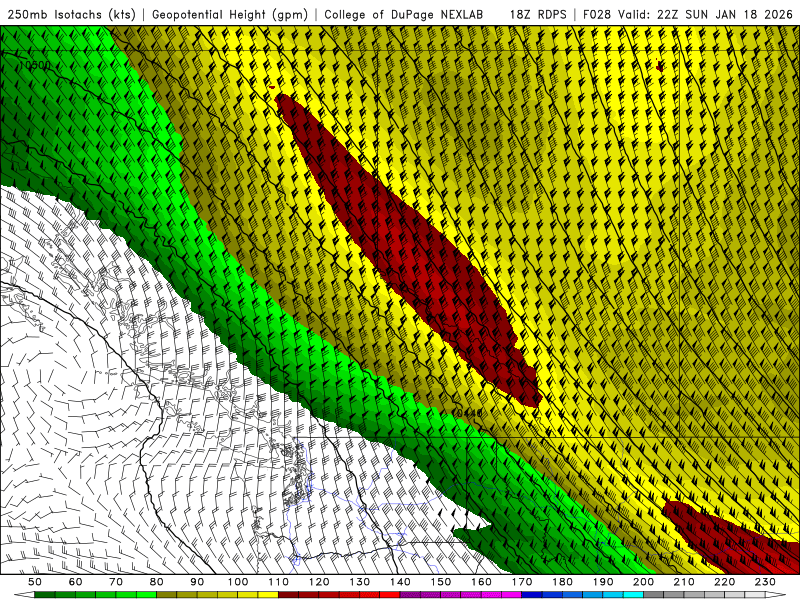Select the bright yellow swatch just before 110

[268, 595]
